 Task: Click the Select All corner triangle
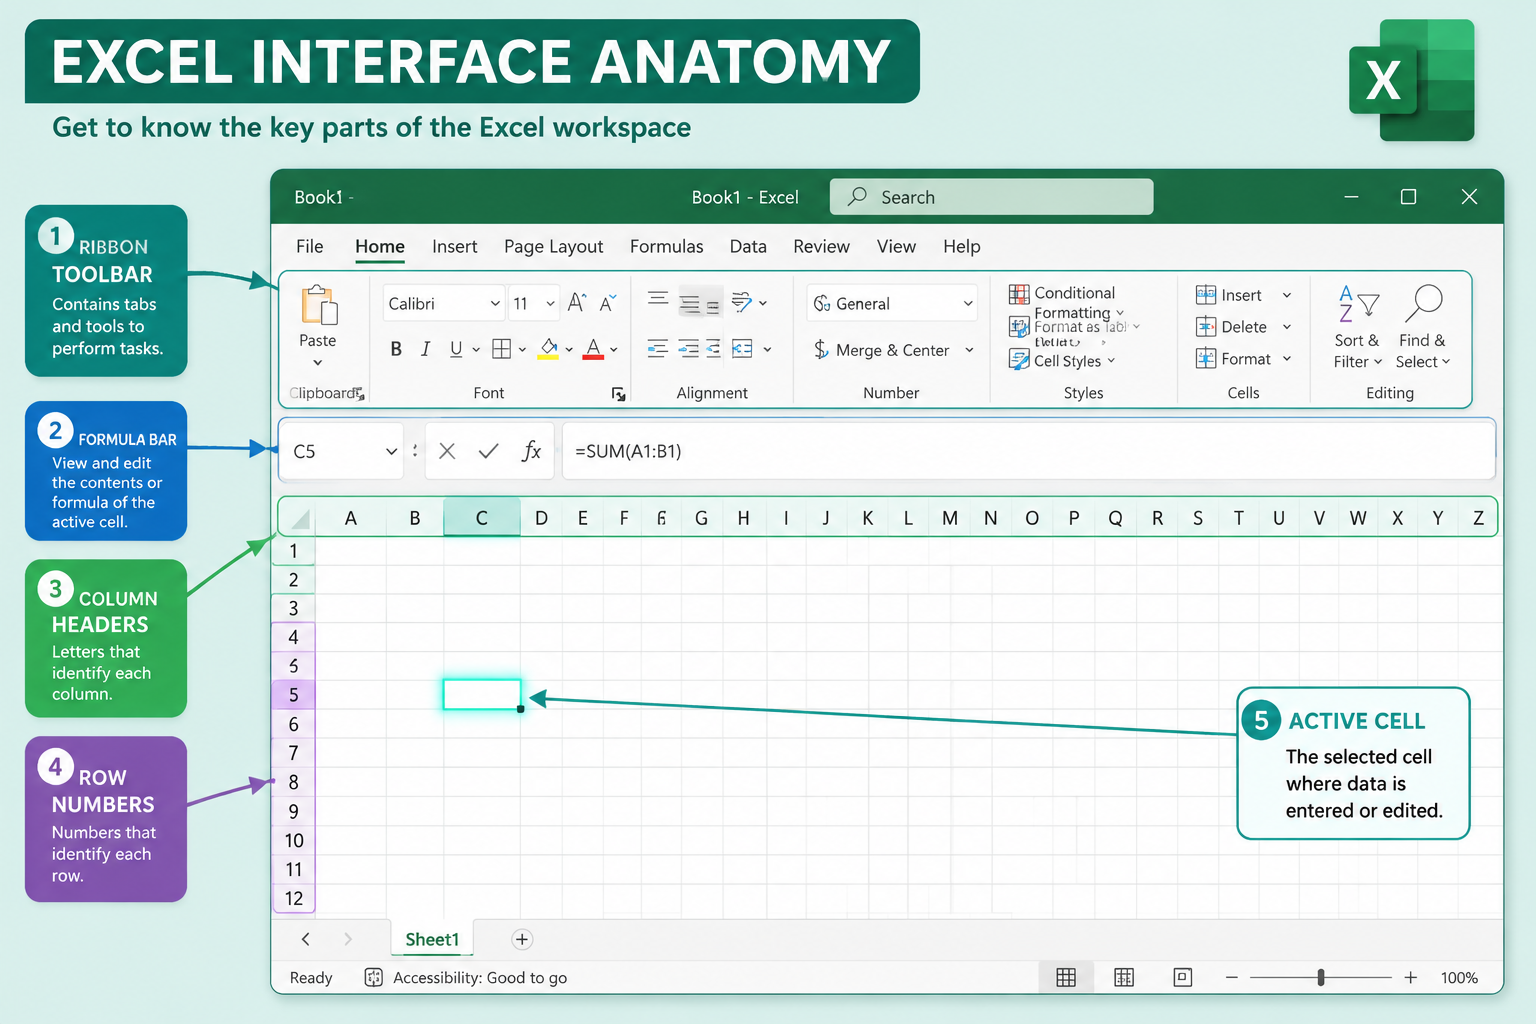click(x=299, y=519)
